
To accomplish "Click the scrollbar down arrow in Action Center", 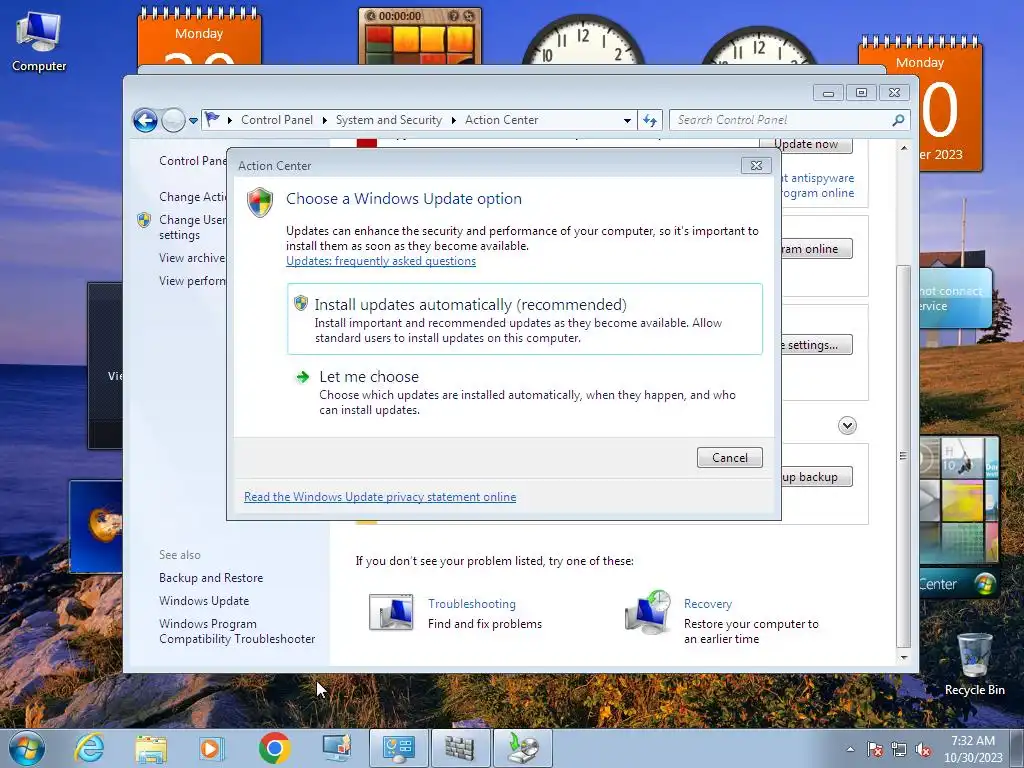I will click(904, 657).
